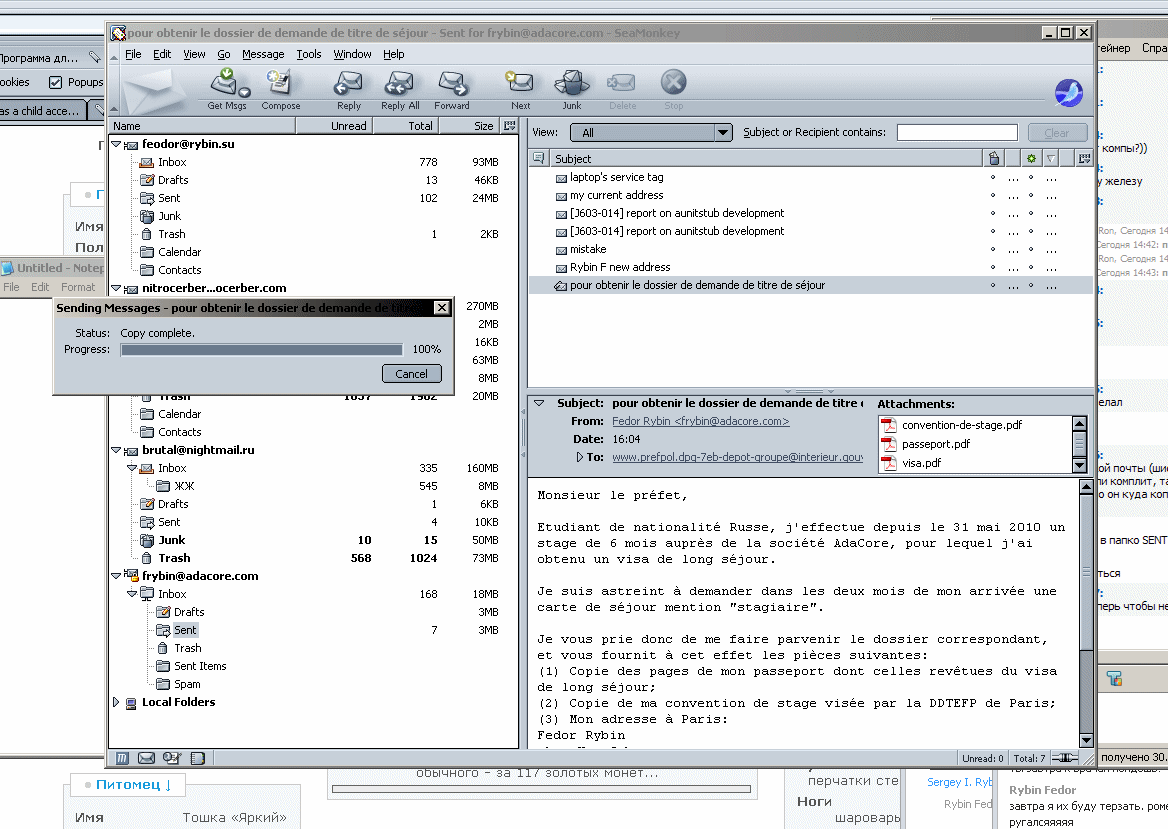Collapse frybin@adacore.com account

[x=116, y=576]
